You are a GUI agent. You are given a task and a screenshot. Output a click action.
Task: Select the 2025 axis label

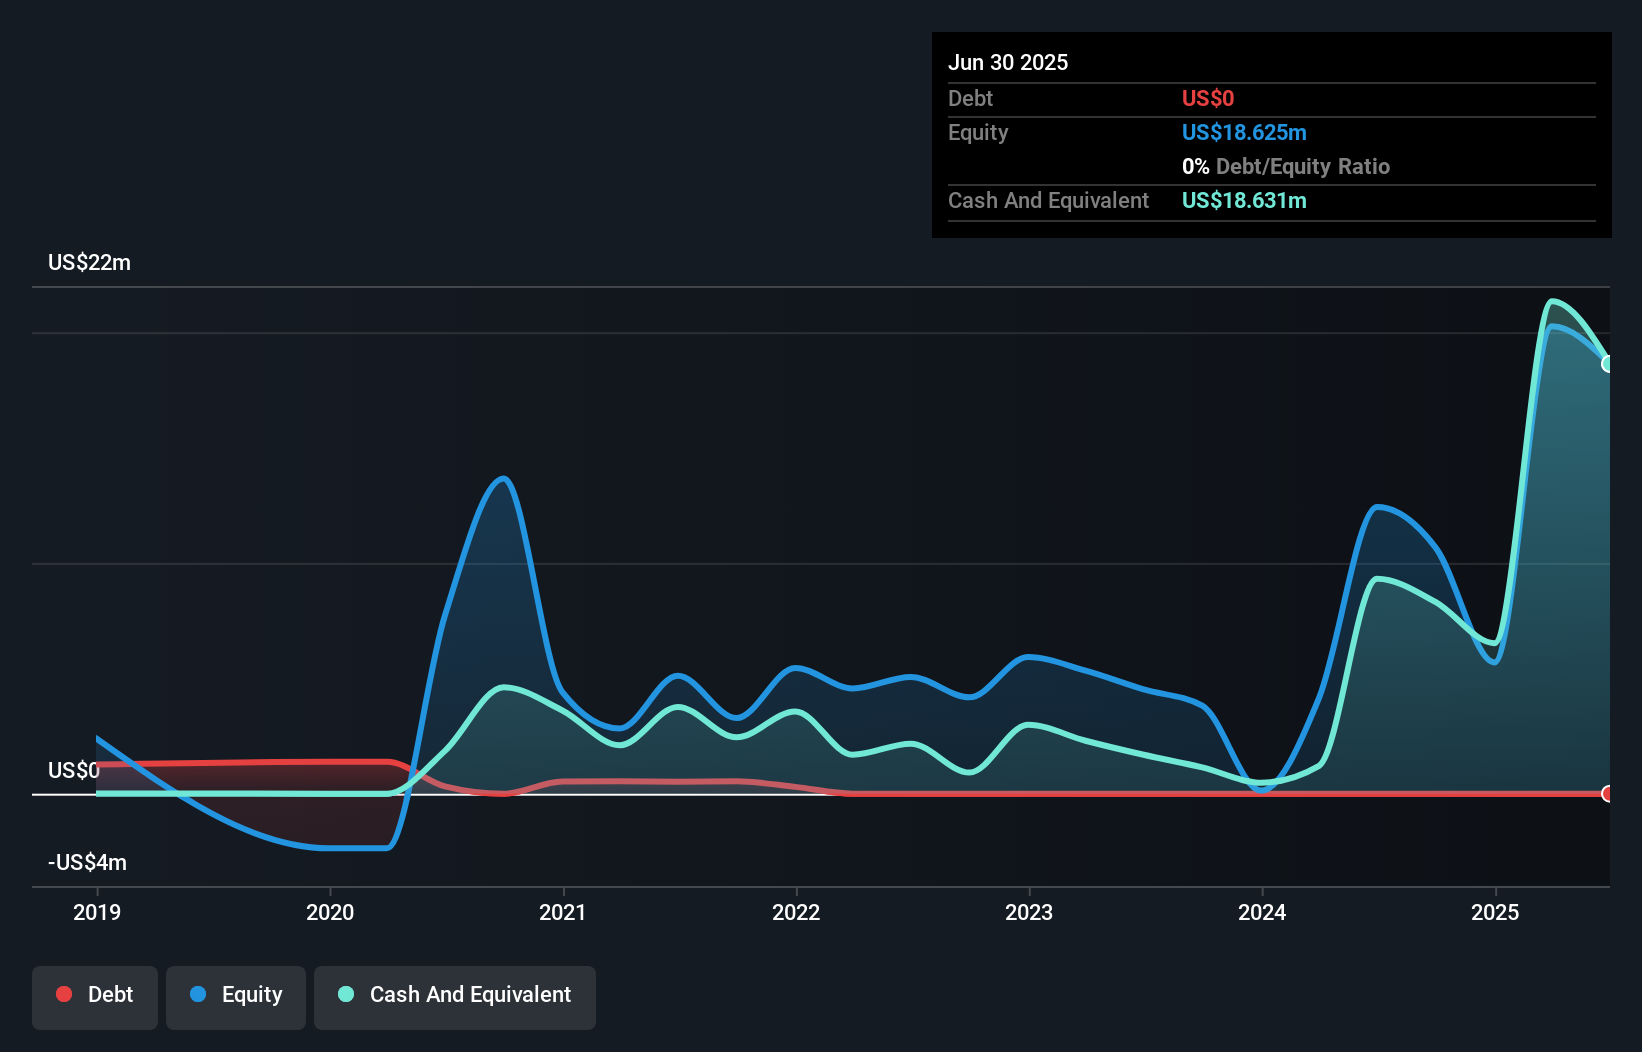(x=1495, y=911)
